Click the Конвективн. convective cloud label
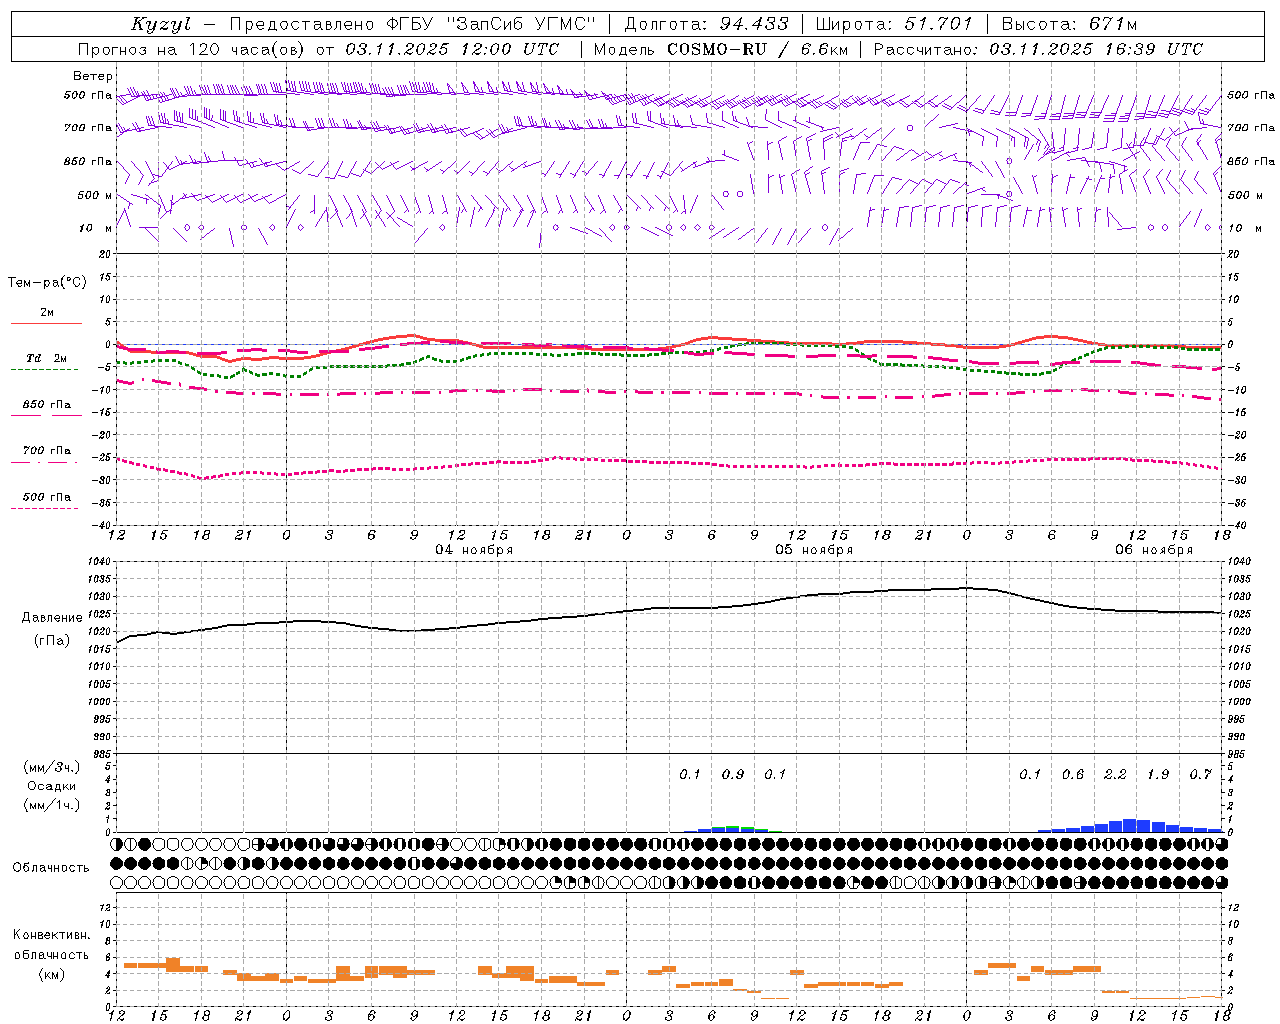Screen dimensions: 1280x1024 pos(51,935)
